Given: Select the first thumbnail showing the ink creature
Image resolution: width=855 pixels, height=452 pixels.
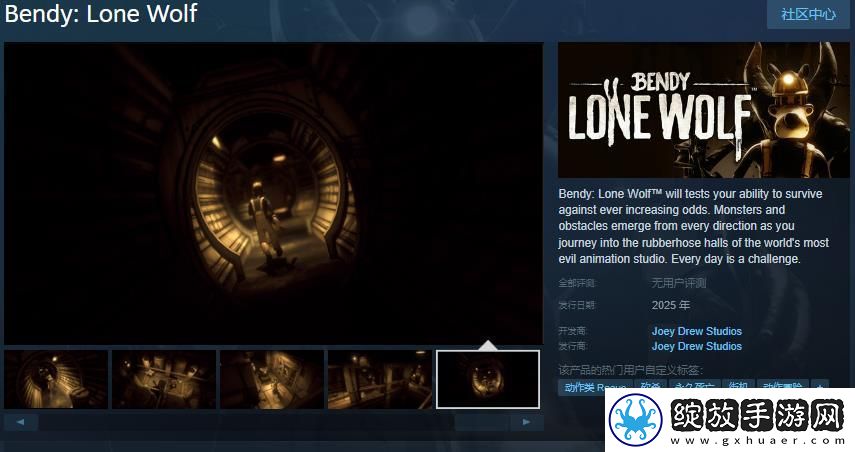Looking at the screenshot, I should [x=56, y=379].
